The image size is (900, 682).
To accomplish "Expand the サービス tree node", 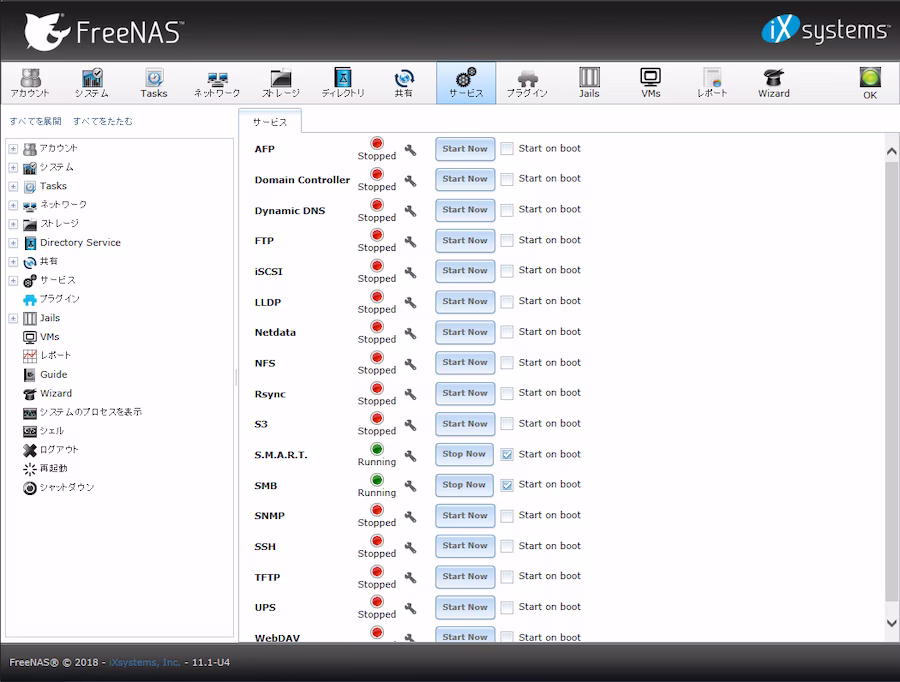I will tap(13, 281).
